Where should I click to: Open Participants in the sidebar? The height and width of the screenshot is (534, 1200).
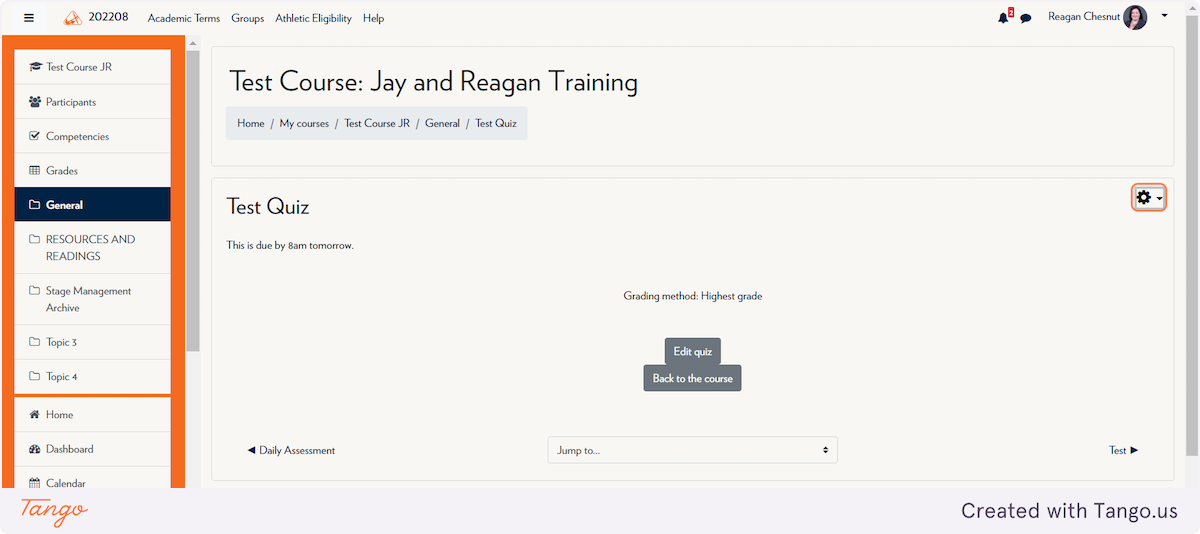coord(93,102)
